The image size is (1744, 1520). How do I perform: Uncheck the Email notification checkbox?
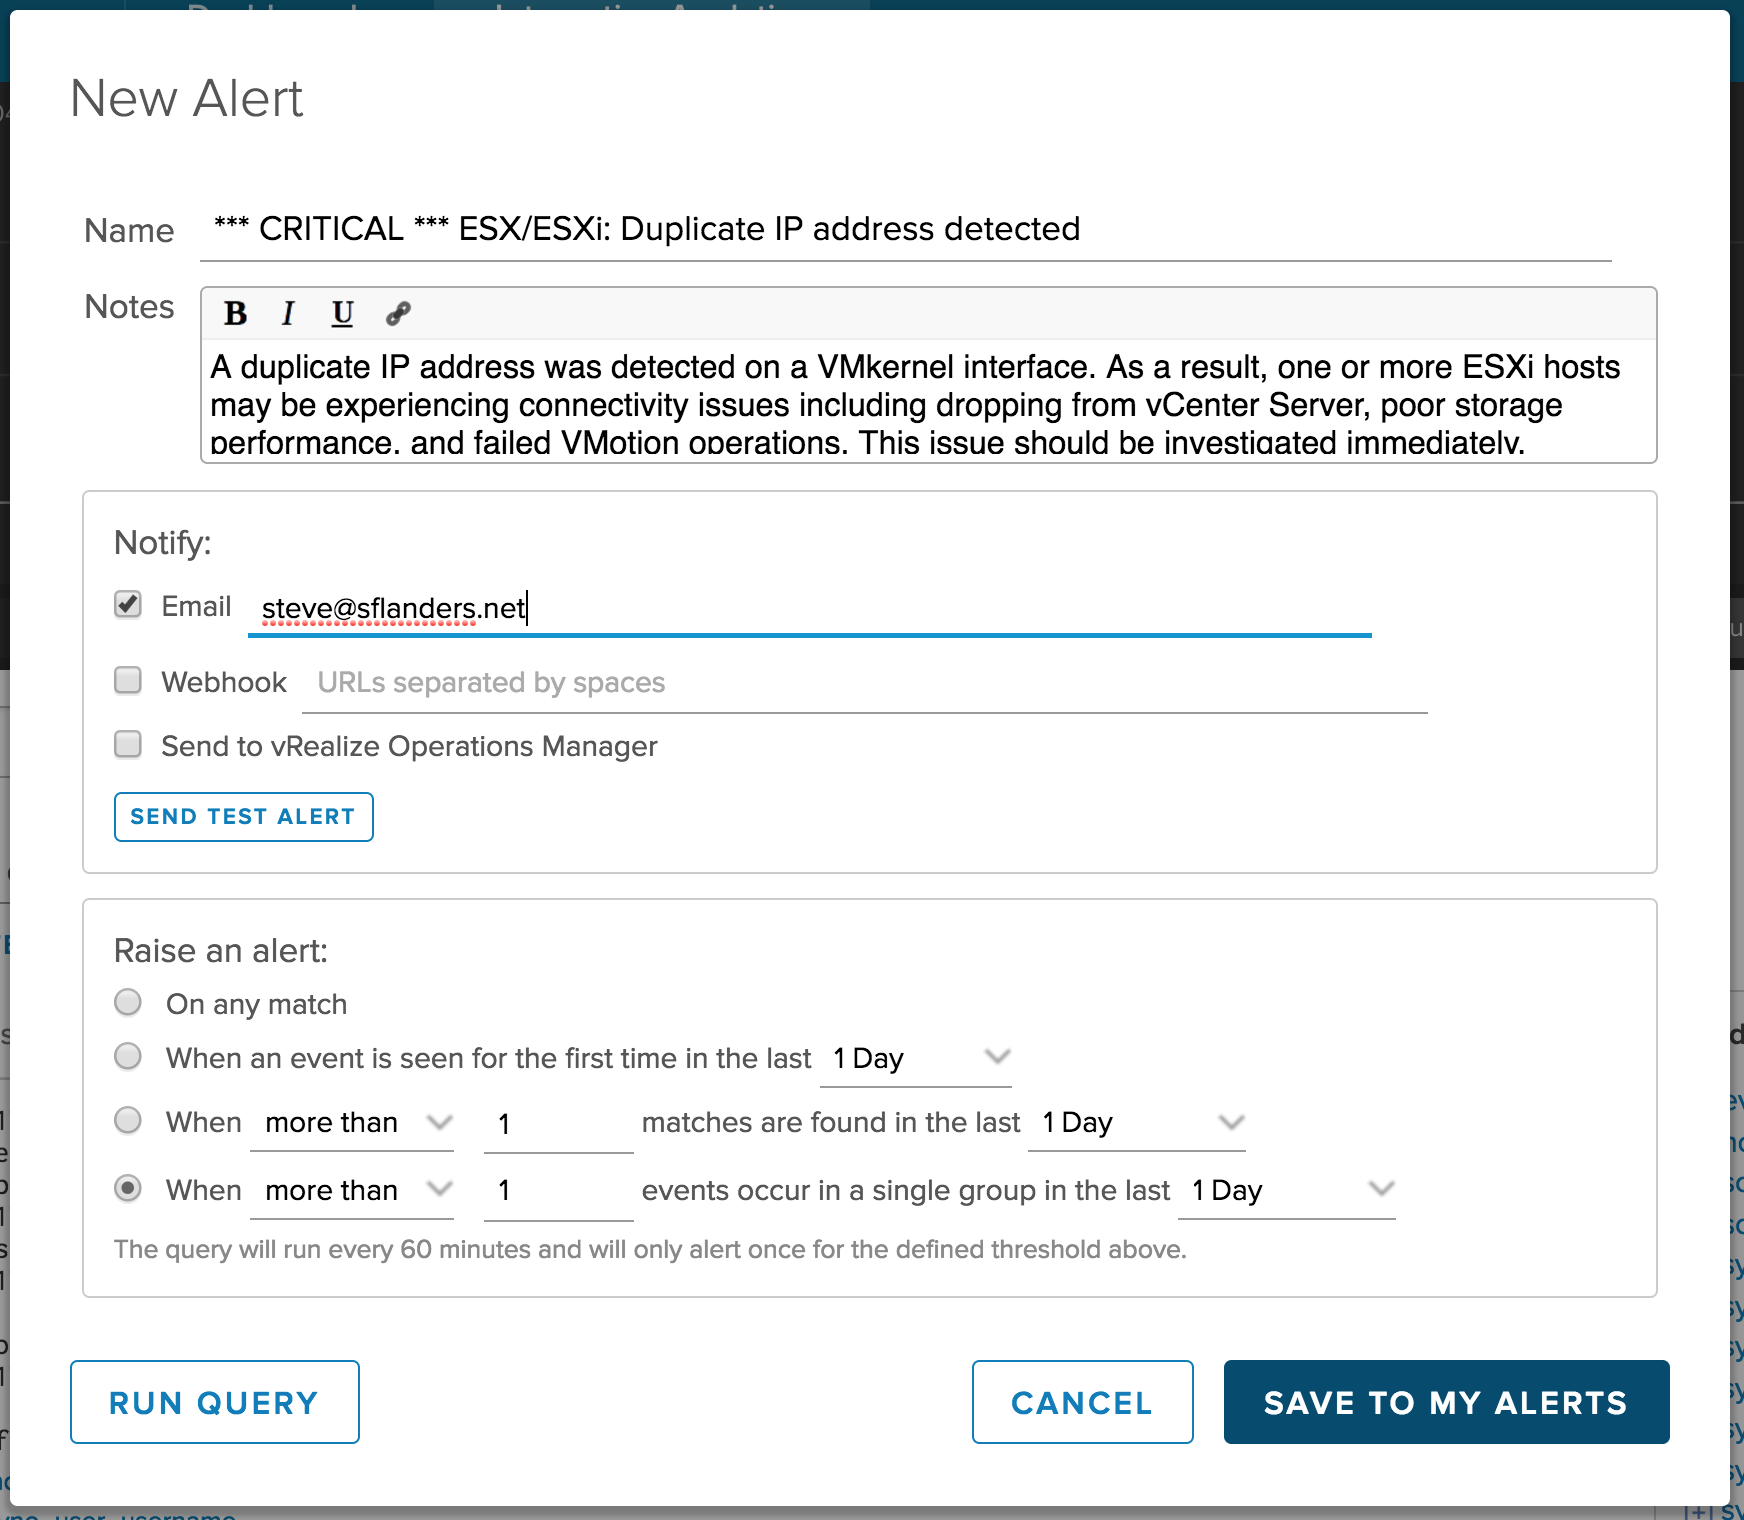(x=128, y=605)
